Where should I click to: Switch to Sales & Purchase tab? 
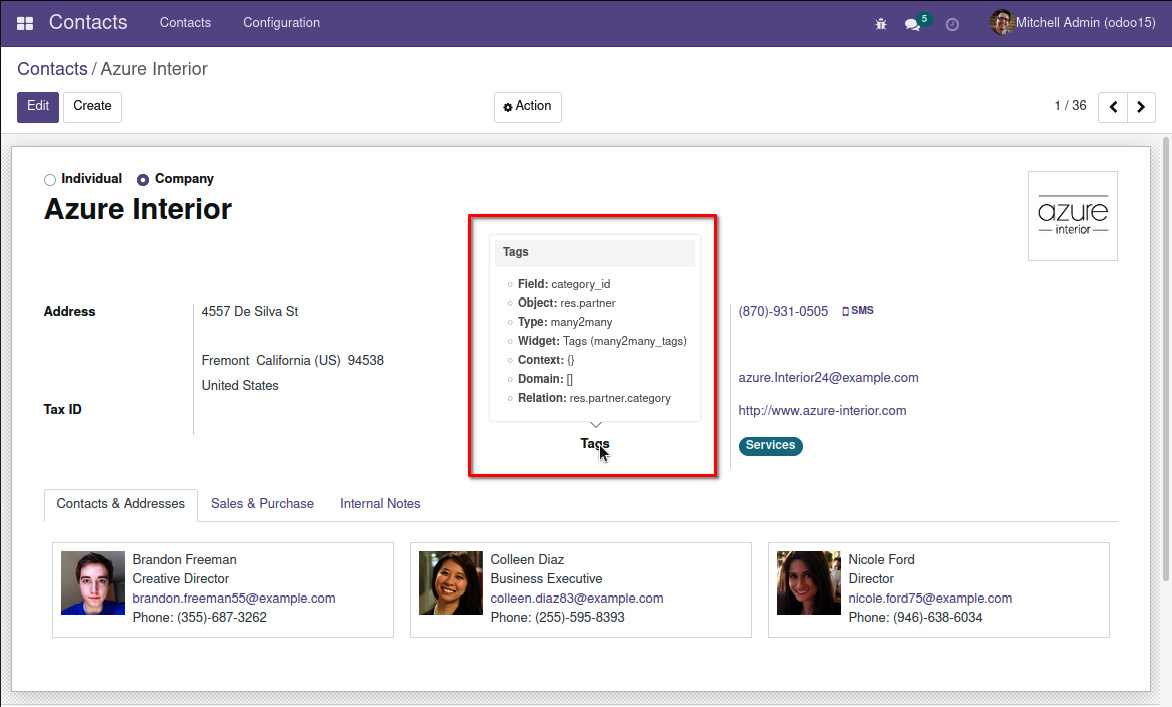(x=262, y=504)
